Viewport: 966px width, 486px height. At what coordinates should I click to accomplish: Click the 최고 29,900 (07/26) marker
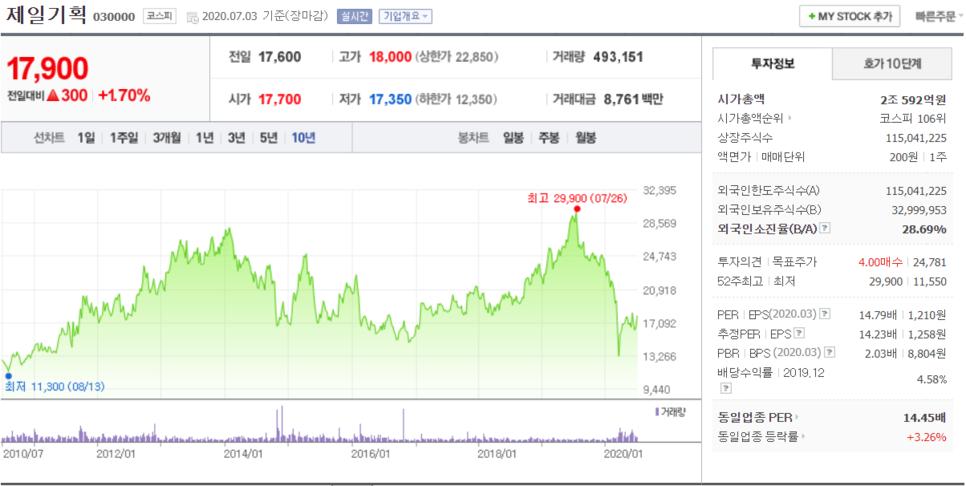[x=576, y=209]
